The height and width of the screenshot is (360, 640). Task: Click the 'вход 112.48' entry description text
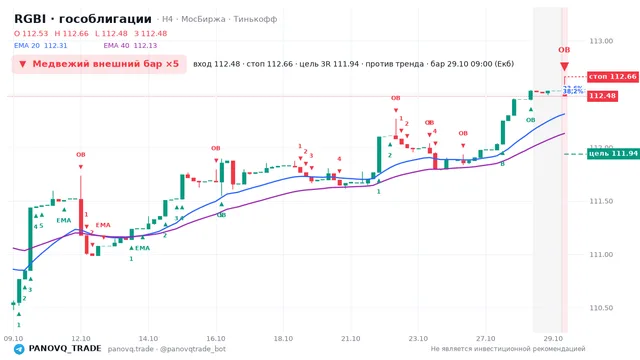tap(216, 64)
